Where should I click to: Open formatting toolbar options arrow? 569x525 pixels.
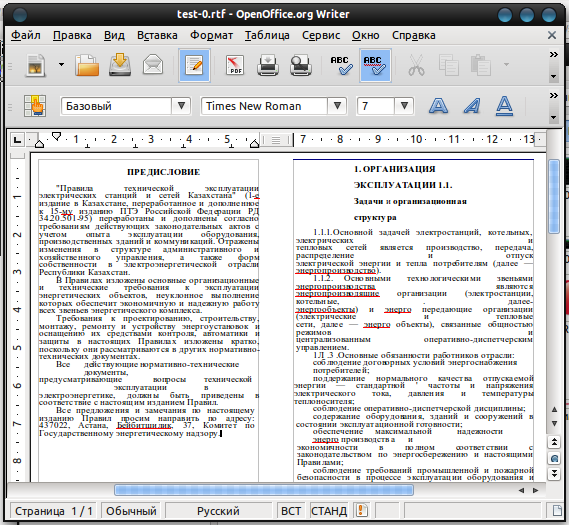pyautogui.click(x=553, y=117)
